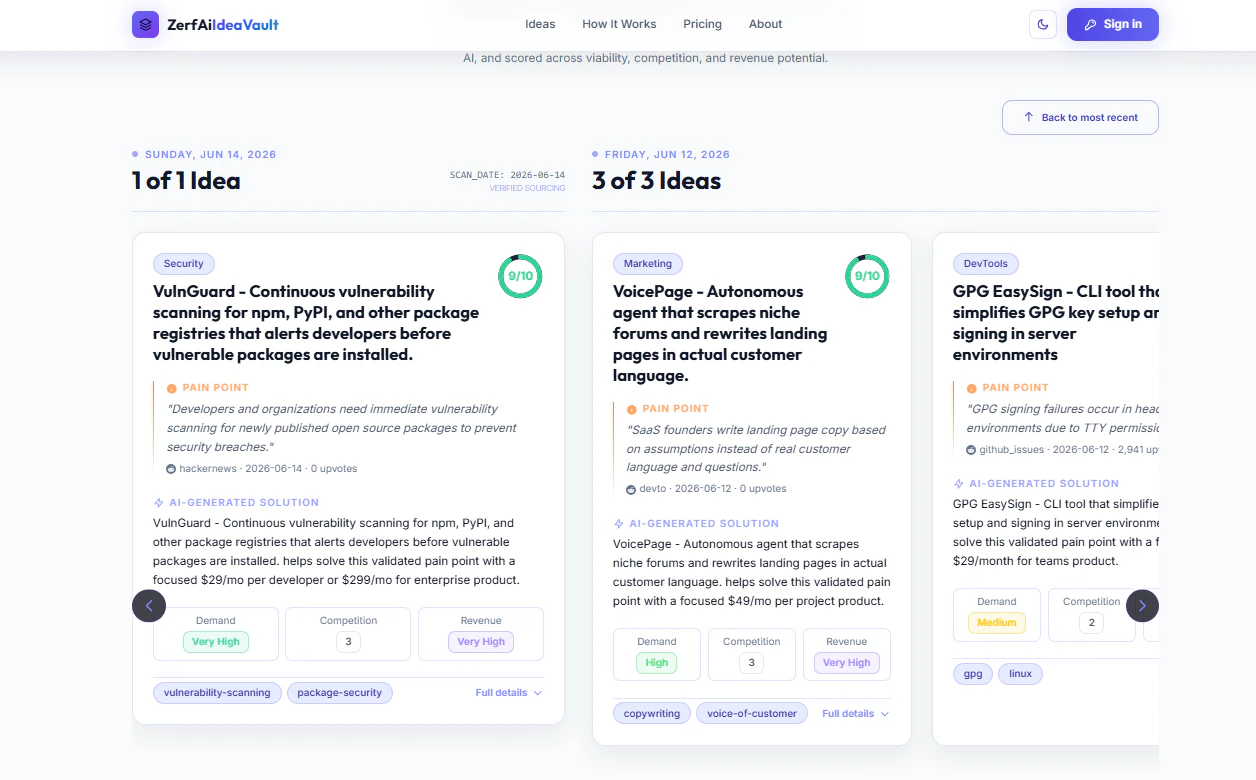
Task: Click the SUNDAY, JUN 14, 2026 date label
Action: click(x=210, y=155)
